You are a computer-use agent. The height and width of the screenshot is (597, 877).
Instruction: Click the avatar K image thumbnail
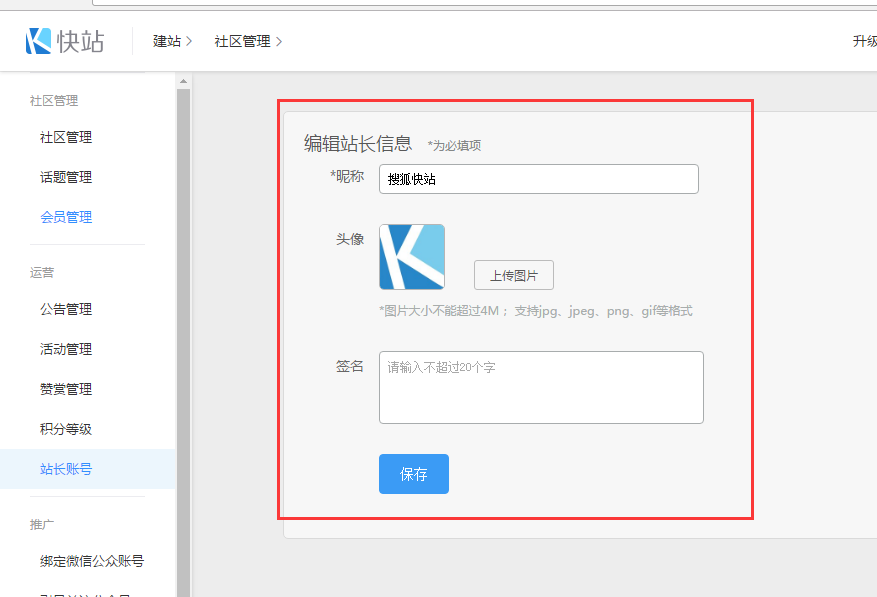pos(412,257)
